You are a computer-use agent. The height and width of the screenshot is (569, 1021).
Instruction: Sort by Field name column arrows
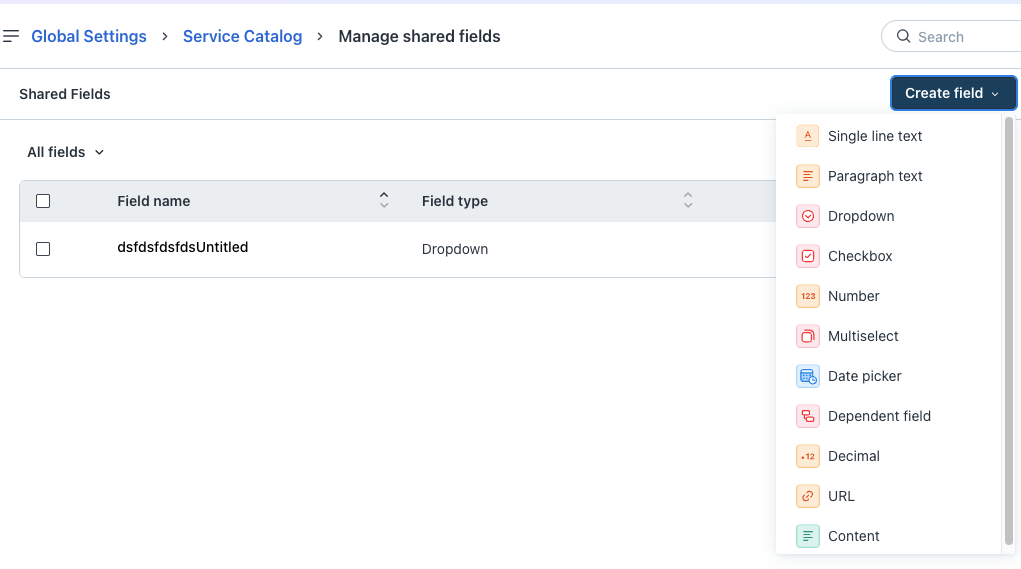click(384, 200)
